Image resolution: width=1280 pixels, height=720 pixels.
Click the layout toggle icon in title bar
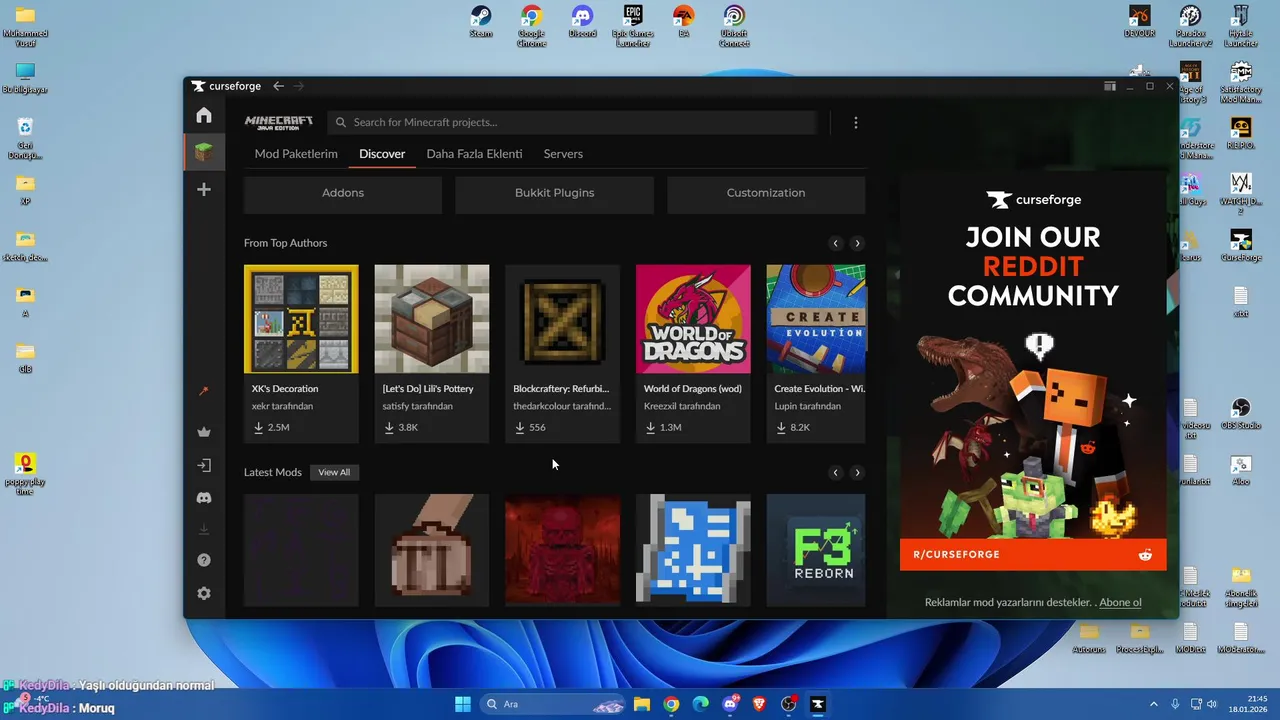tap(1110, 86)
